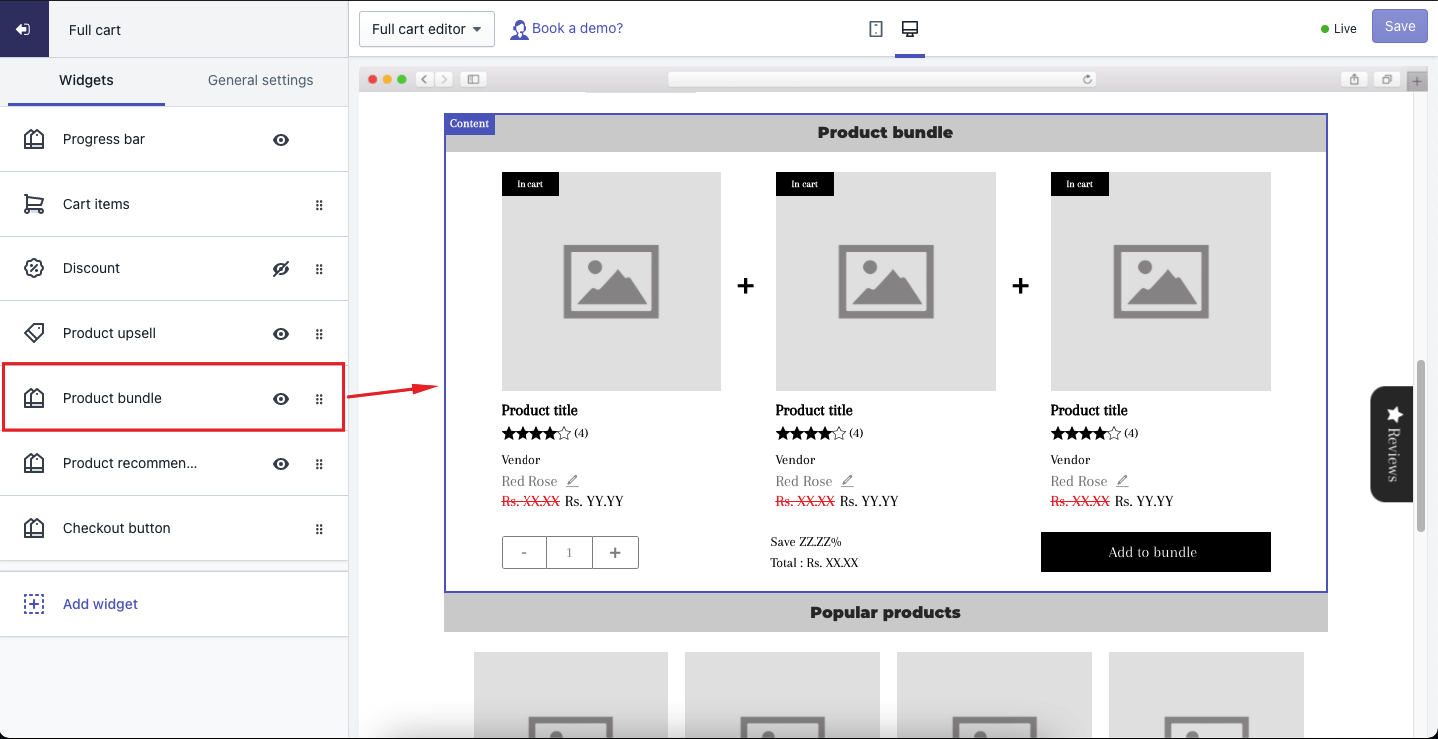The image size is (1438, 739).
Task: Click the browser mockup forward arrow
Action: point(443,79)
